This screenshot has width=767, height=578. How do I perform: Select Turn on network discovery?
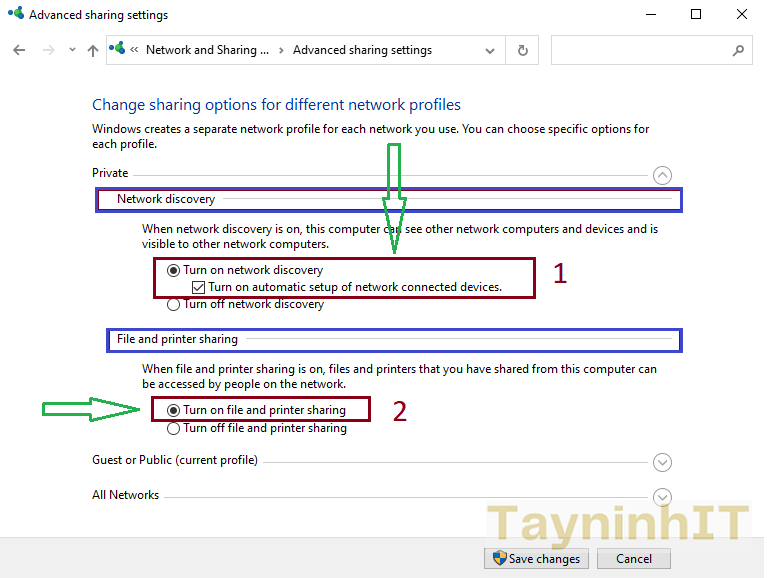point(174,270)
